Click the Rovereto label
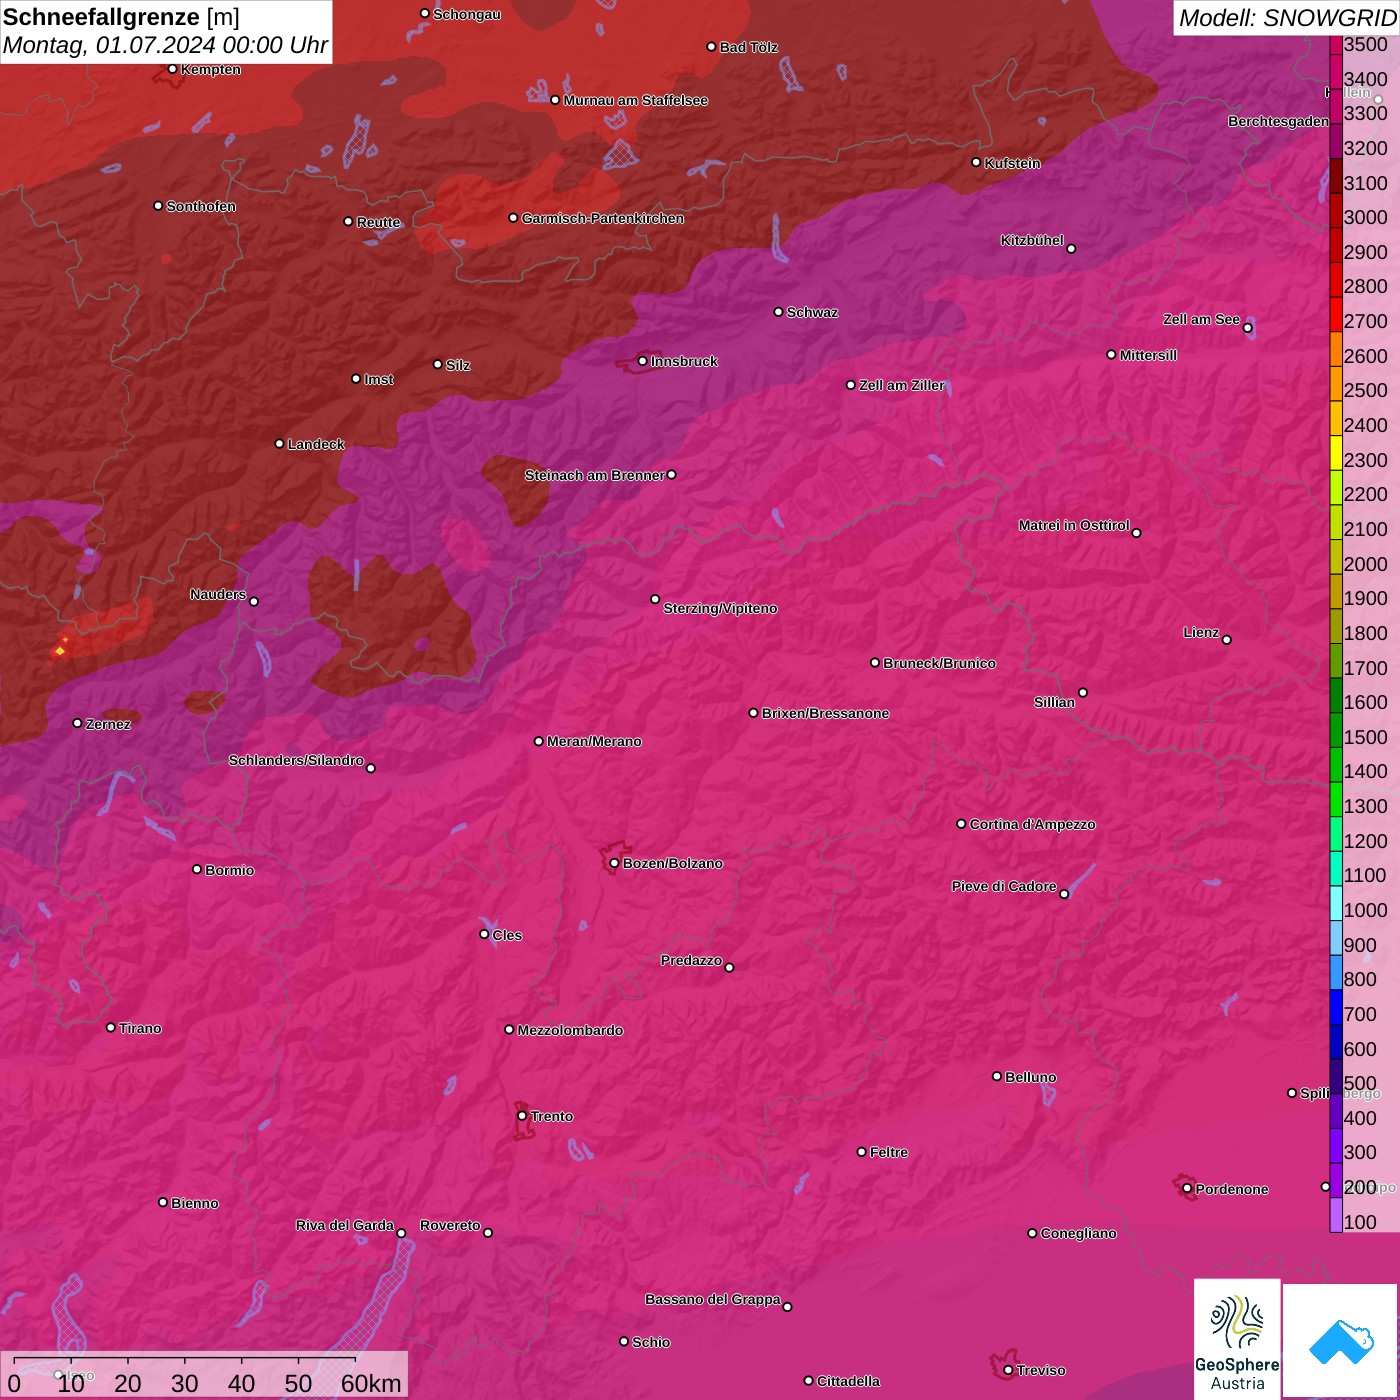Screen dimensions: 1400x1400 pos(450,1225)
